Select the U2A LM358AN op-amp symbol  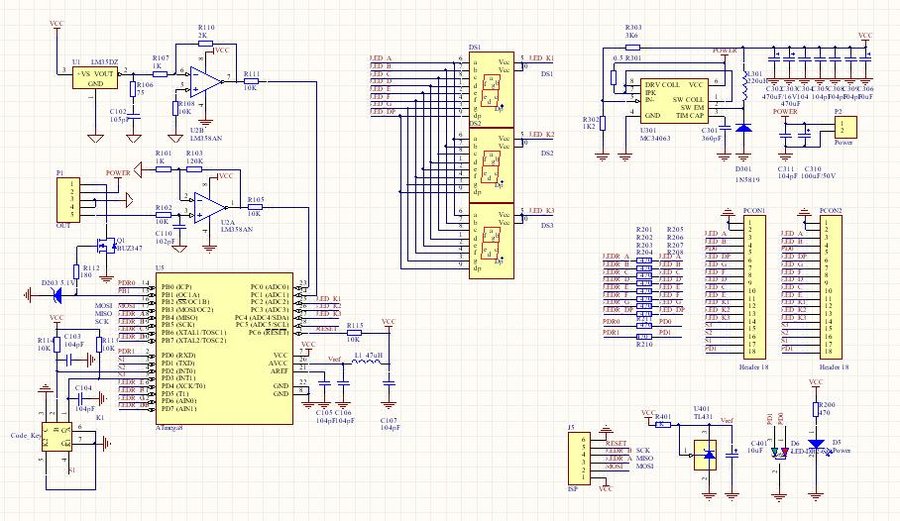[x=207, y=205]
